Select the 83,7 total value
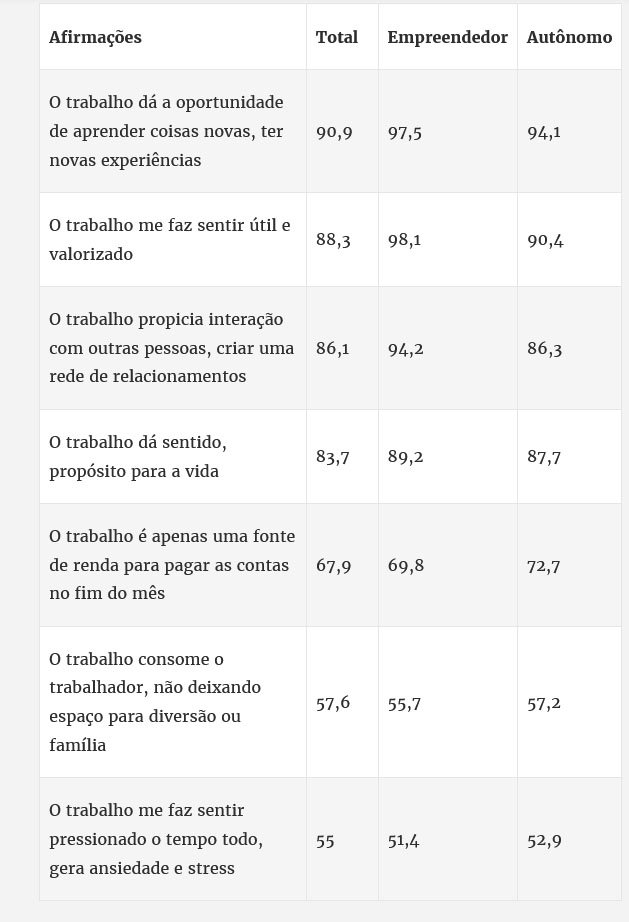 tap(333, 457)
